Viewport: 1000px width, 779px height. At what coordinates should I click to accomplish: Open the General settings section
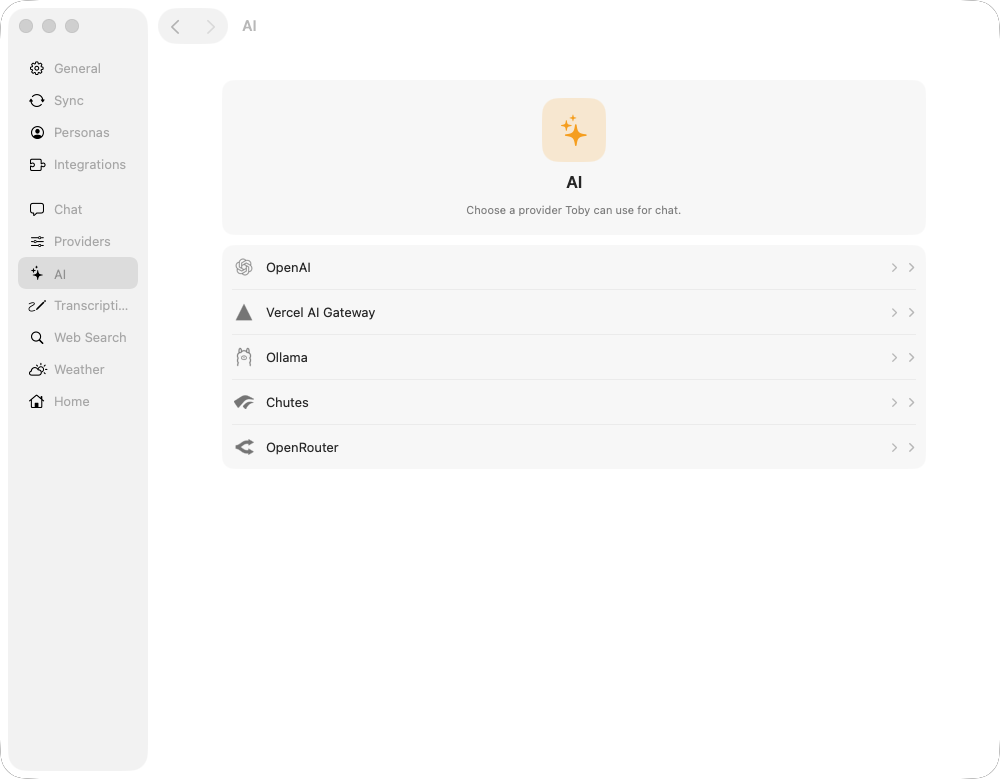tap(78, 68)
